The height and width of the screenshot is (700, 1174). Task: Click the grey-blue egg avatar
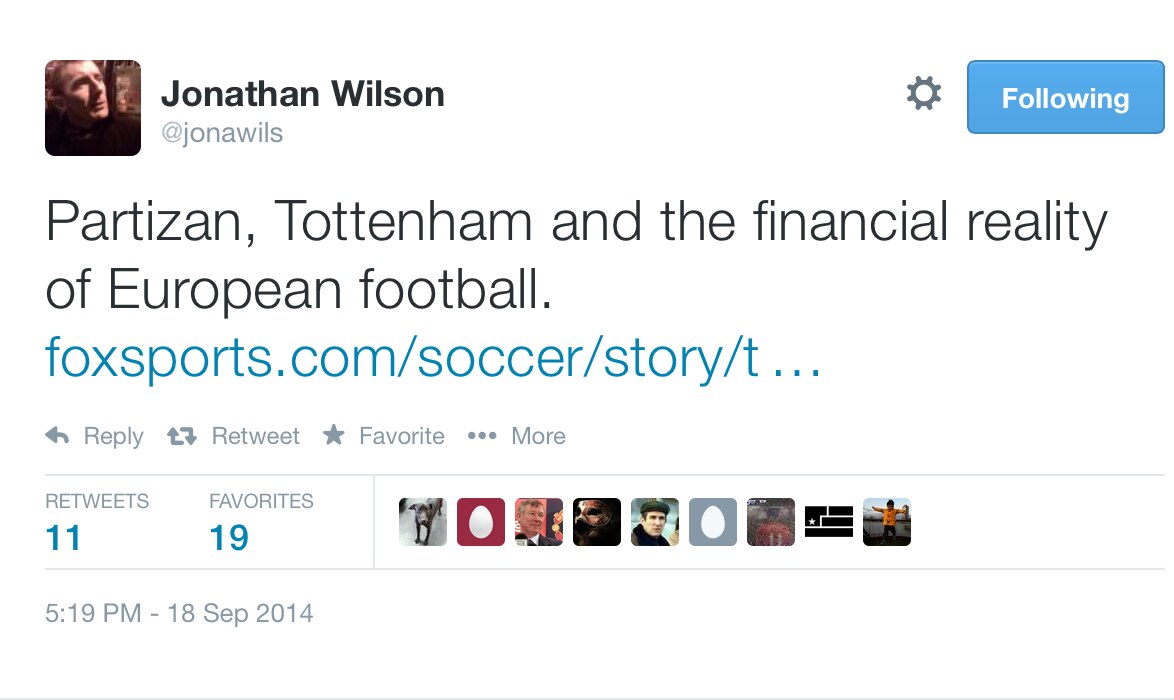click(x=713, y=522)
